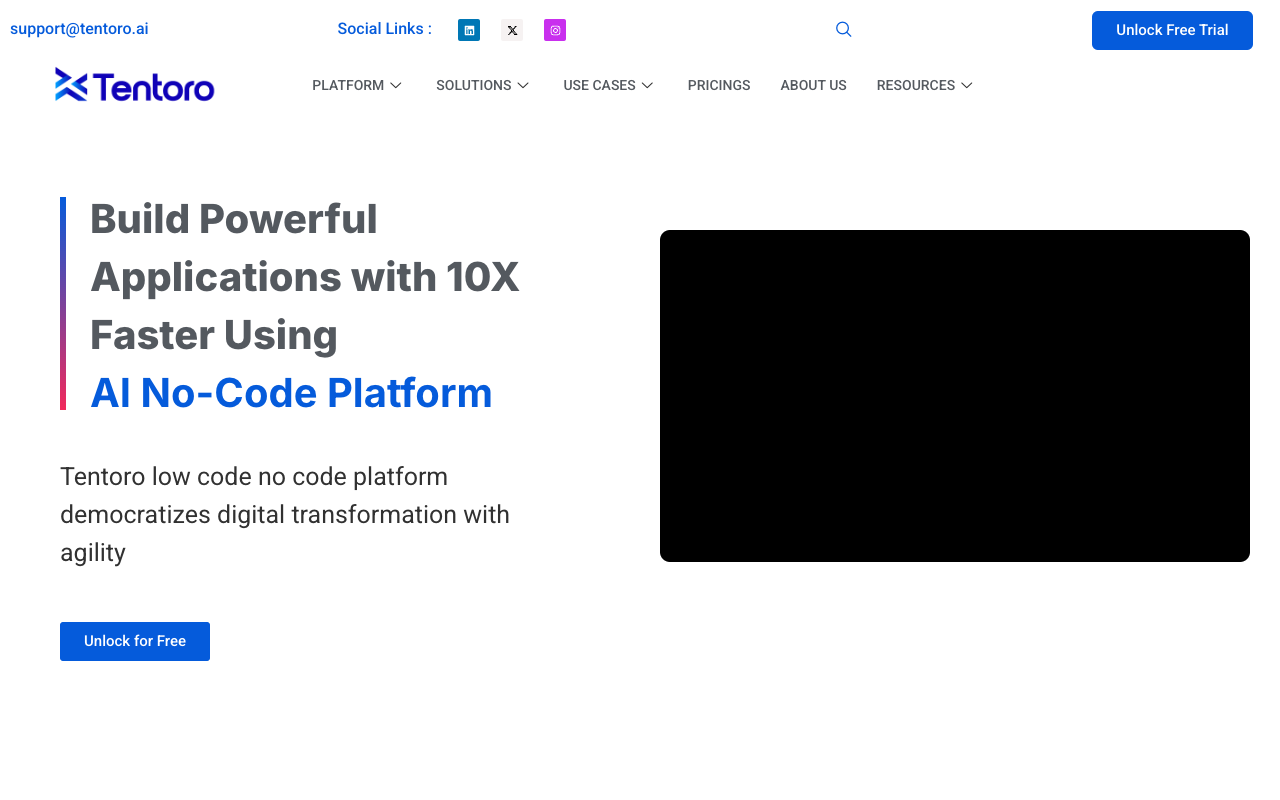This screenshot has height=800, width=1280.
Task: Open the USE CASES menu label
Action: tap(599, 86)
